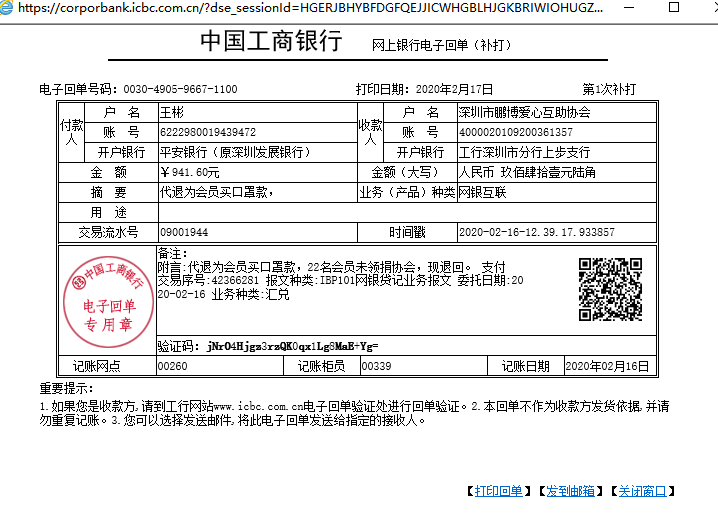Maximize the browser window
Viewport: 718px width, 519px height.
[674, 7]
